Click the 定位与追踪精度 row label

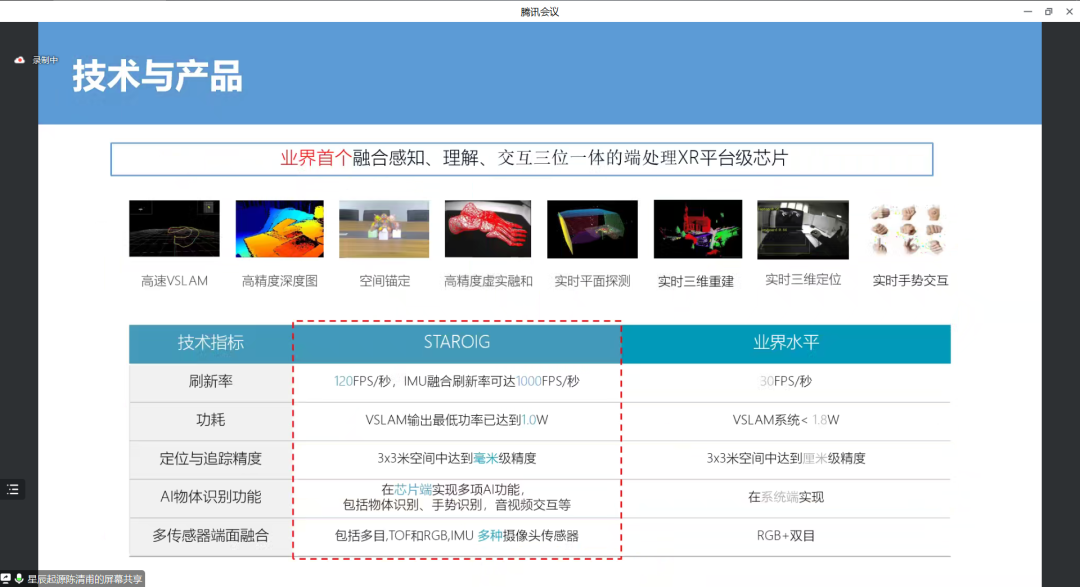[211, 459]
